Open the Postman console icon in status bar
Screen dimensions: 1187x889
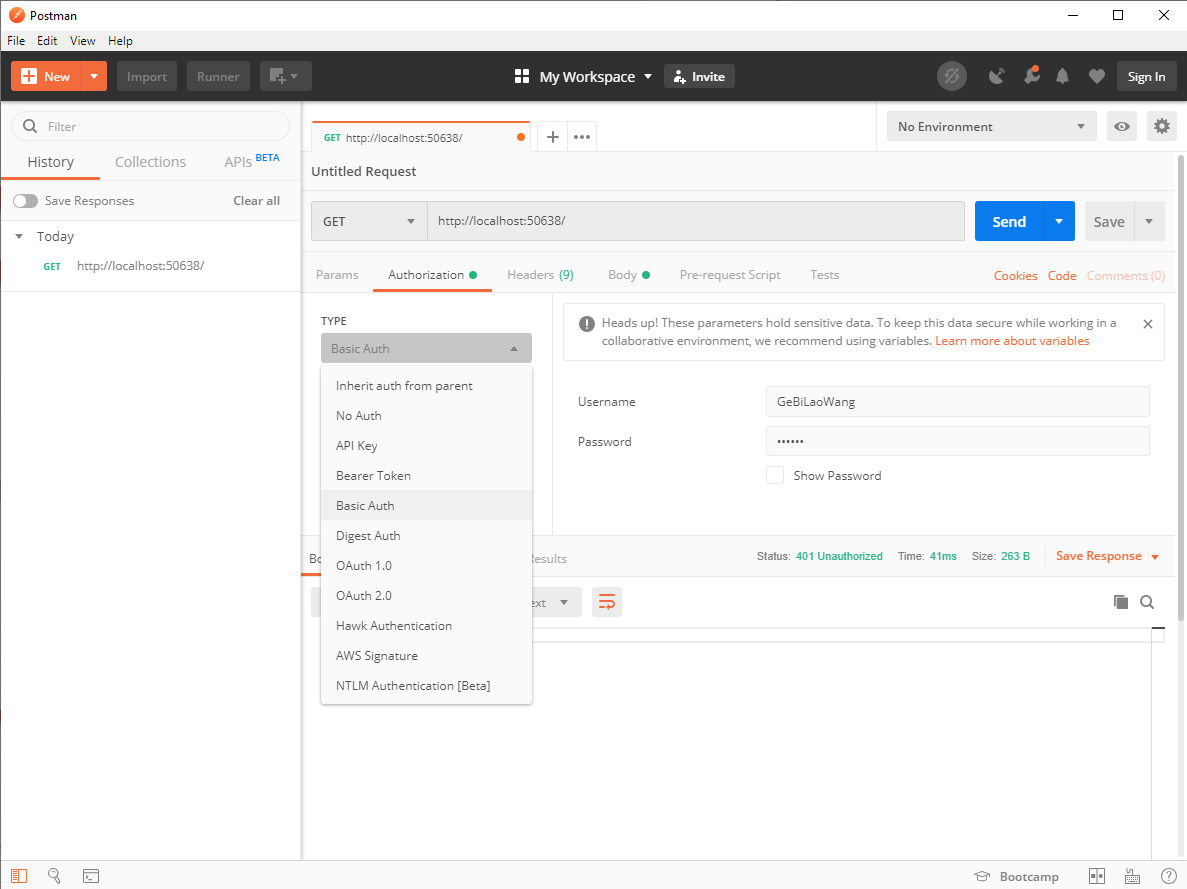click(90, 876)
